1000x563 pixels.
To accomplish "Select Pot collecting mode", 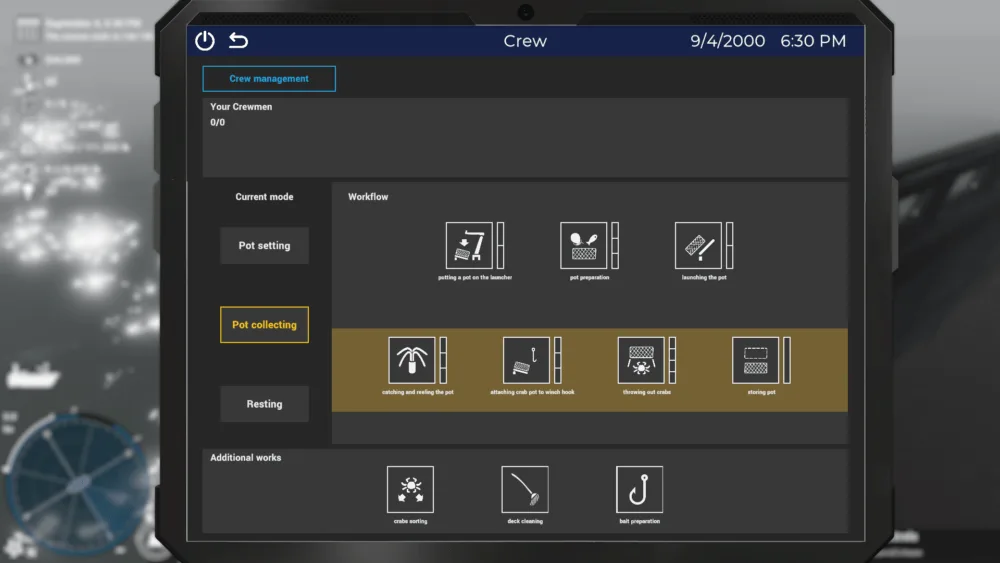I will tap(265, 325).
